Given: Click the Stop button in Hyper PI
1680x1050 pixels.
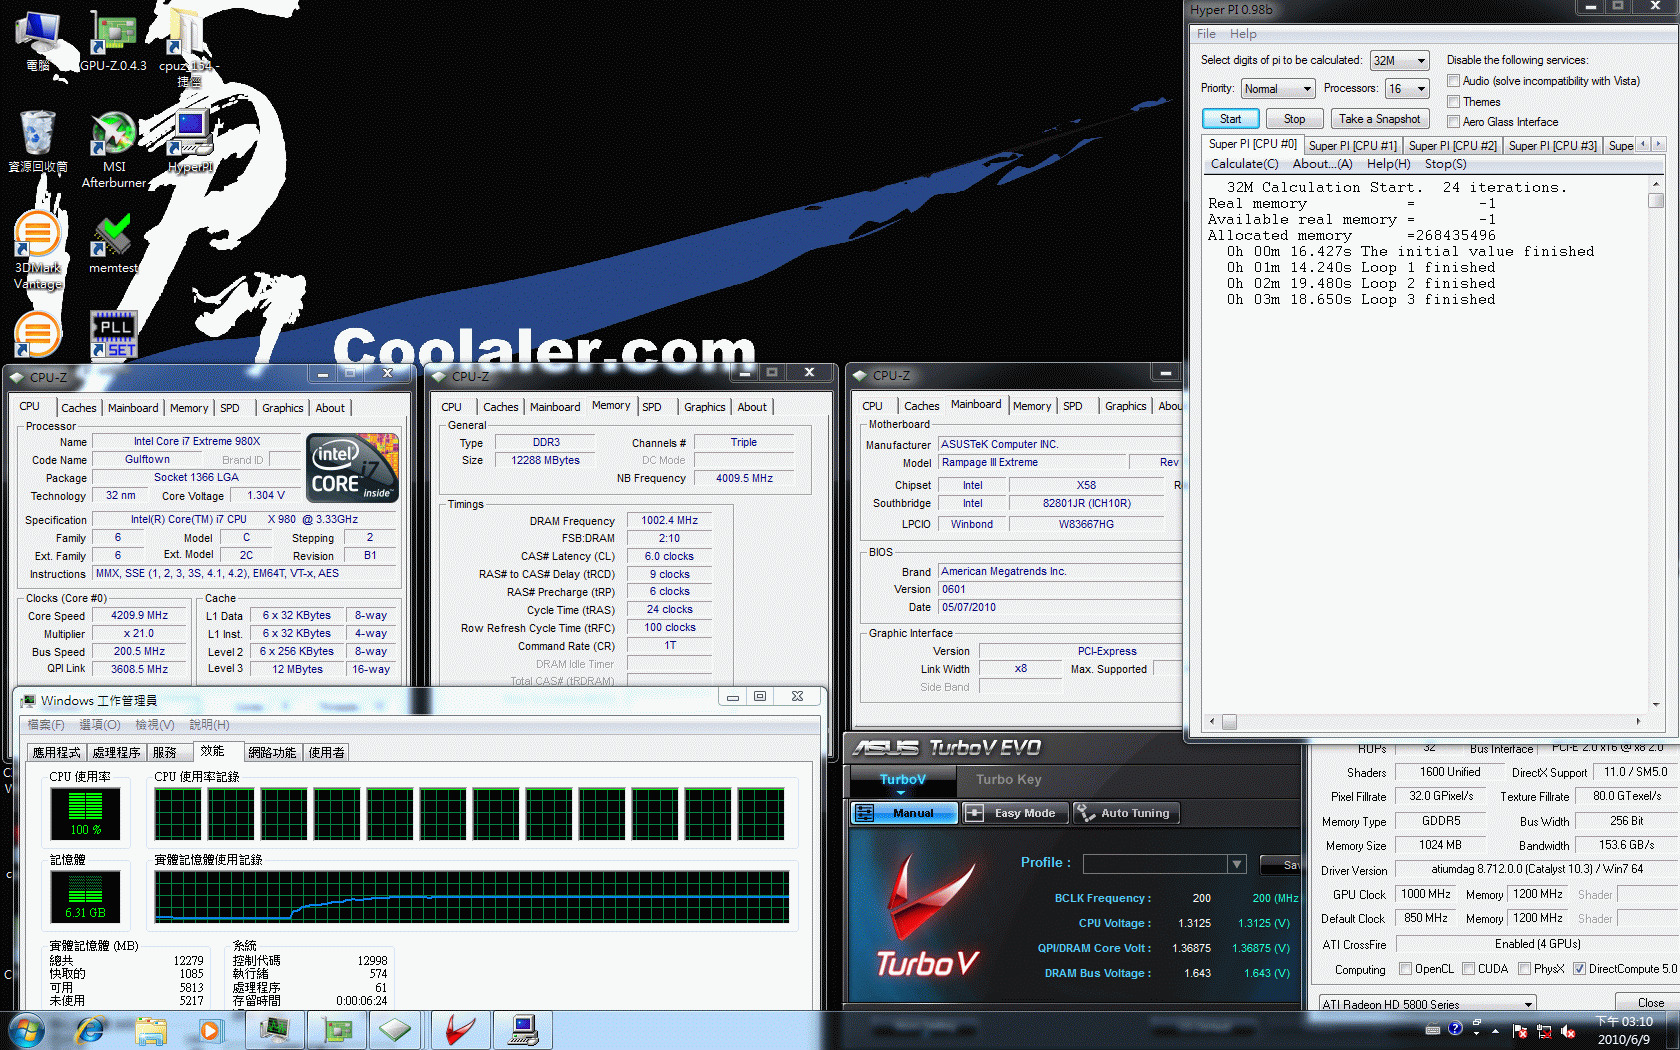Looking at the screenshot, I should point(1294,119).
